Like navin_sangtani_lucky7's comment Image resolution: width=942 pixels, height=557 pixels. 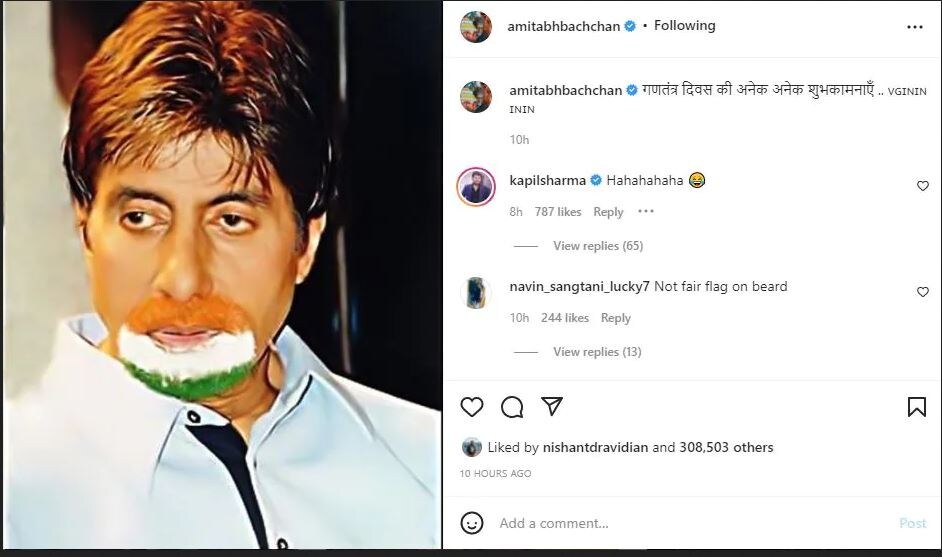(923, 292)
